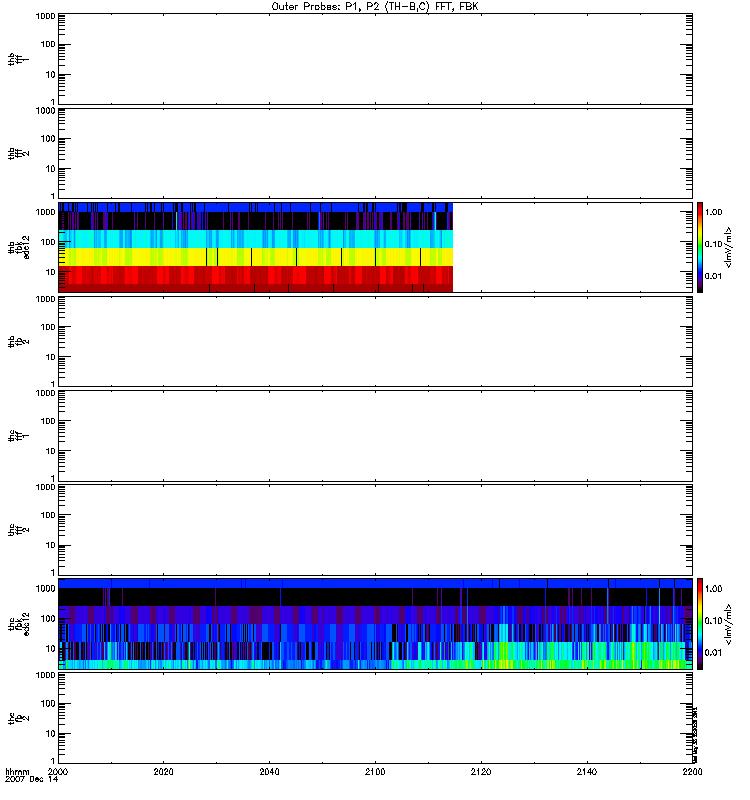Click the plot title 'Outer Probes: P1, P2 (TH-B,C) FFT, FBK'

pos(374,6)
